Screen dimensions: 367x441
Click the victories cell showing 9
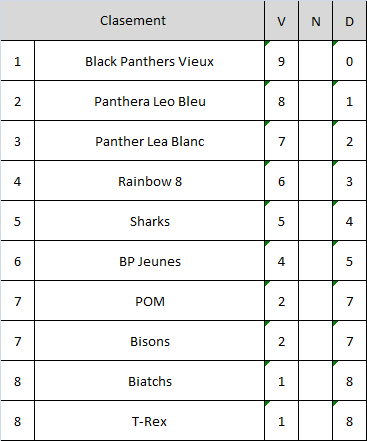281,61
